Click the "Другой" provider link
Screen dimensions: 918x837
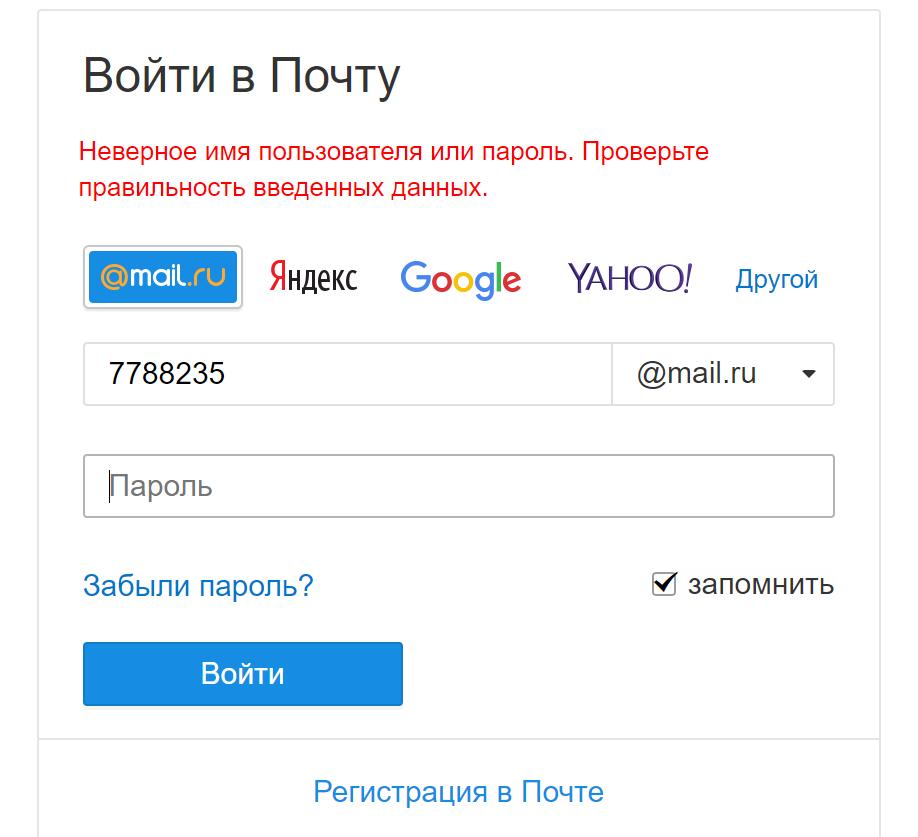(776, 279)
